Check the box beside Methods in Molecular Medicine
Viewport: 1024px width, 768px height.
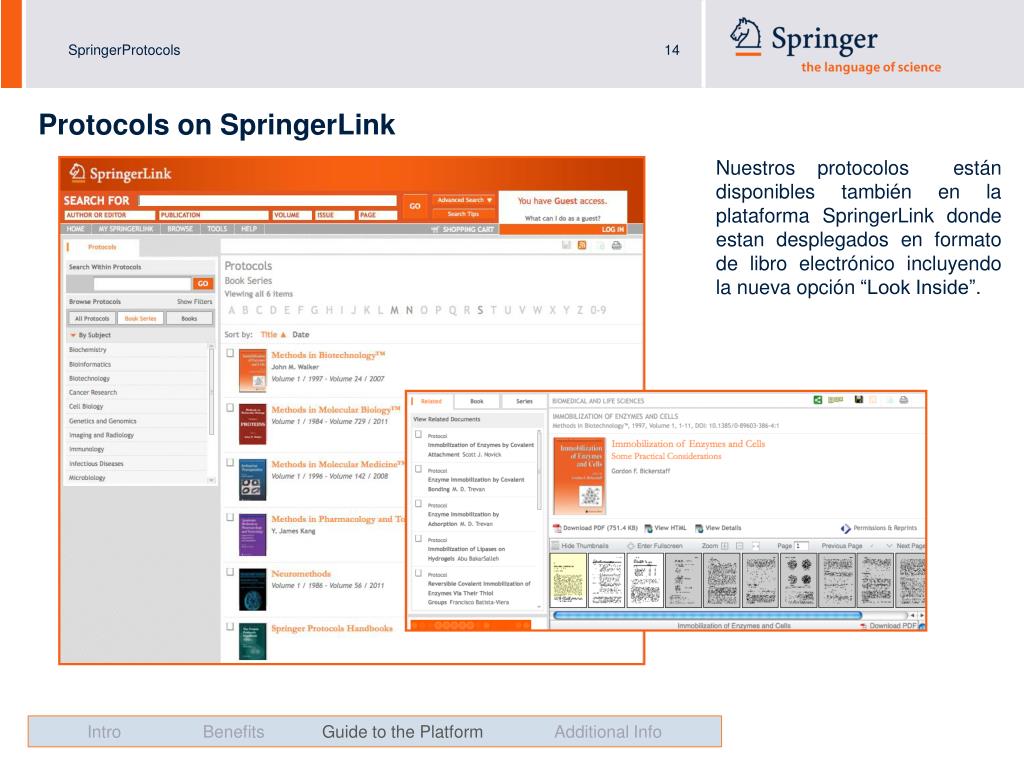click(x=230, y=462)
